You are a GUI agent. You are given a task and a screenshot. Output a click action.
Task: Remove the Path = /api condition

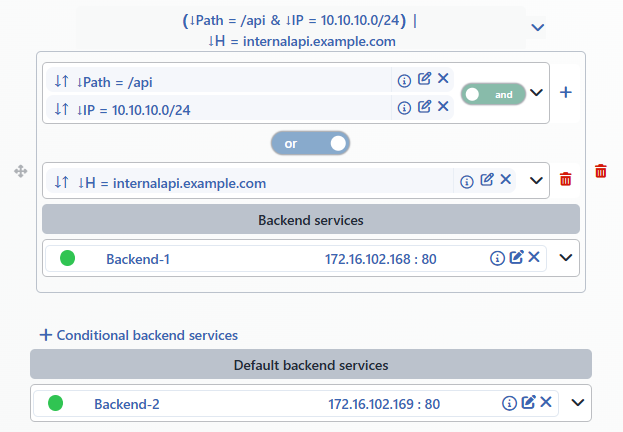click(443, 78)
